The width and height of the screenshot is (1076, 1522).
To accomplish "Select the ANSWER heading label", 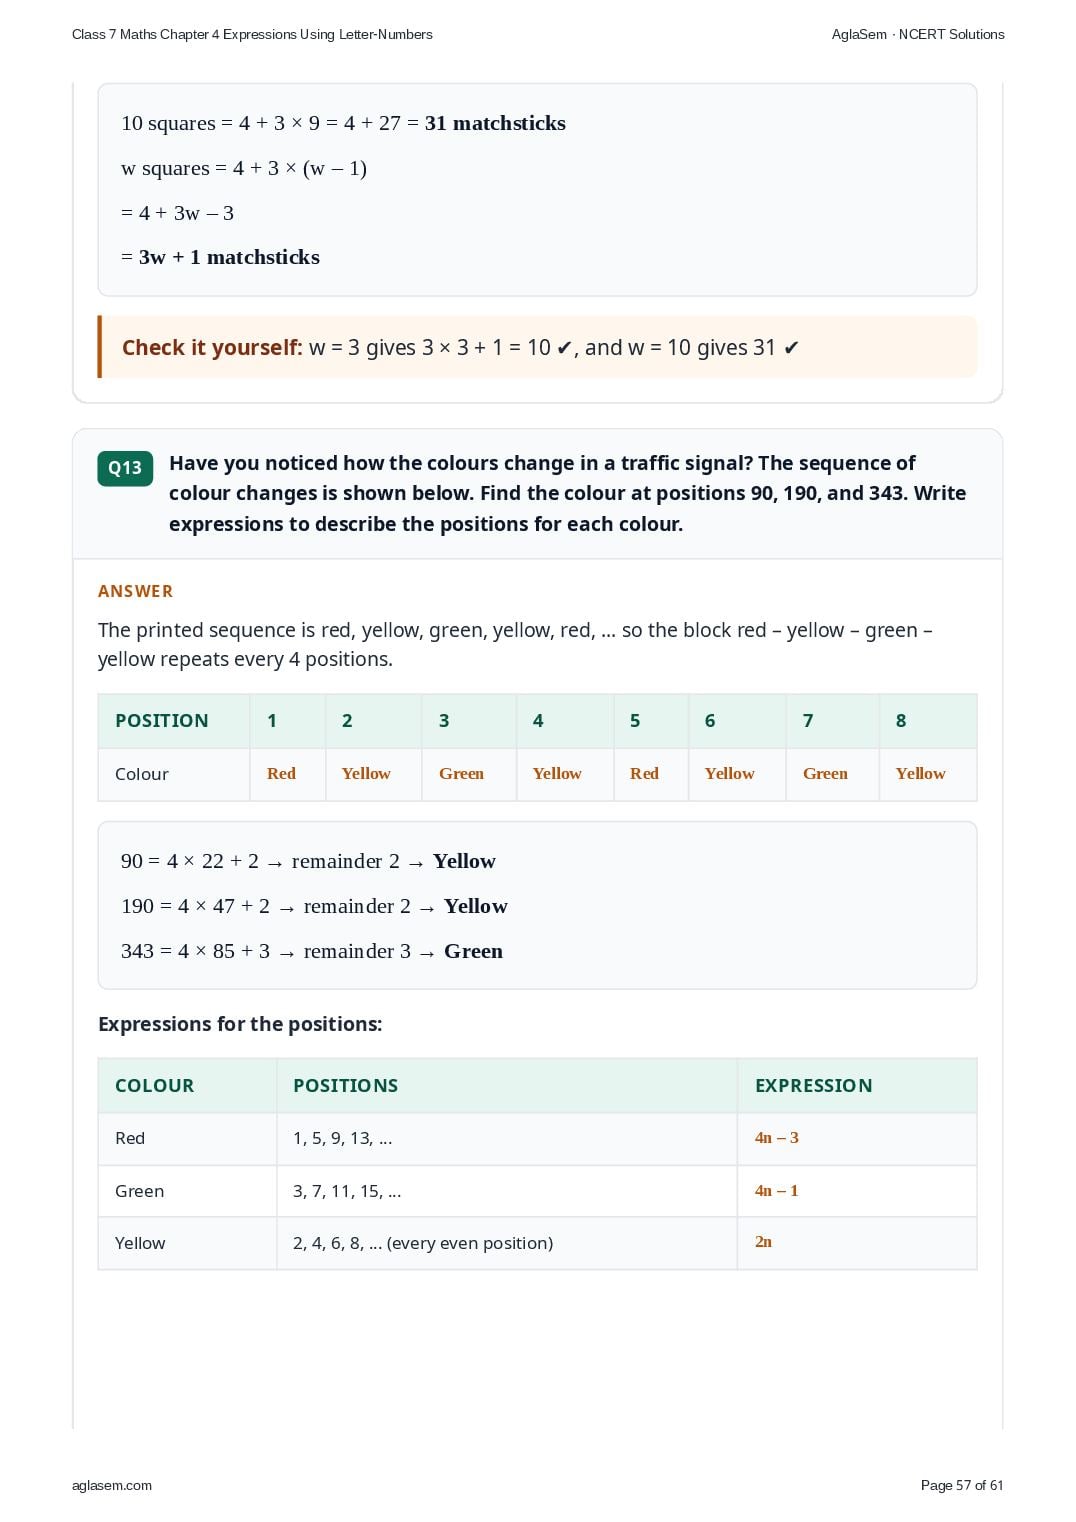I will 136,591.
